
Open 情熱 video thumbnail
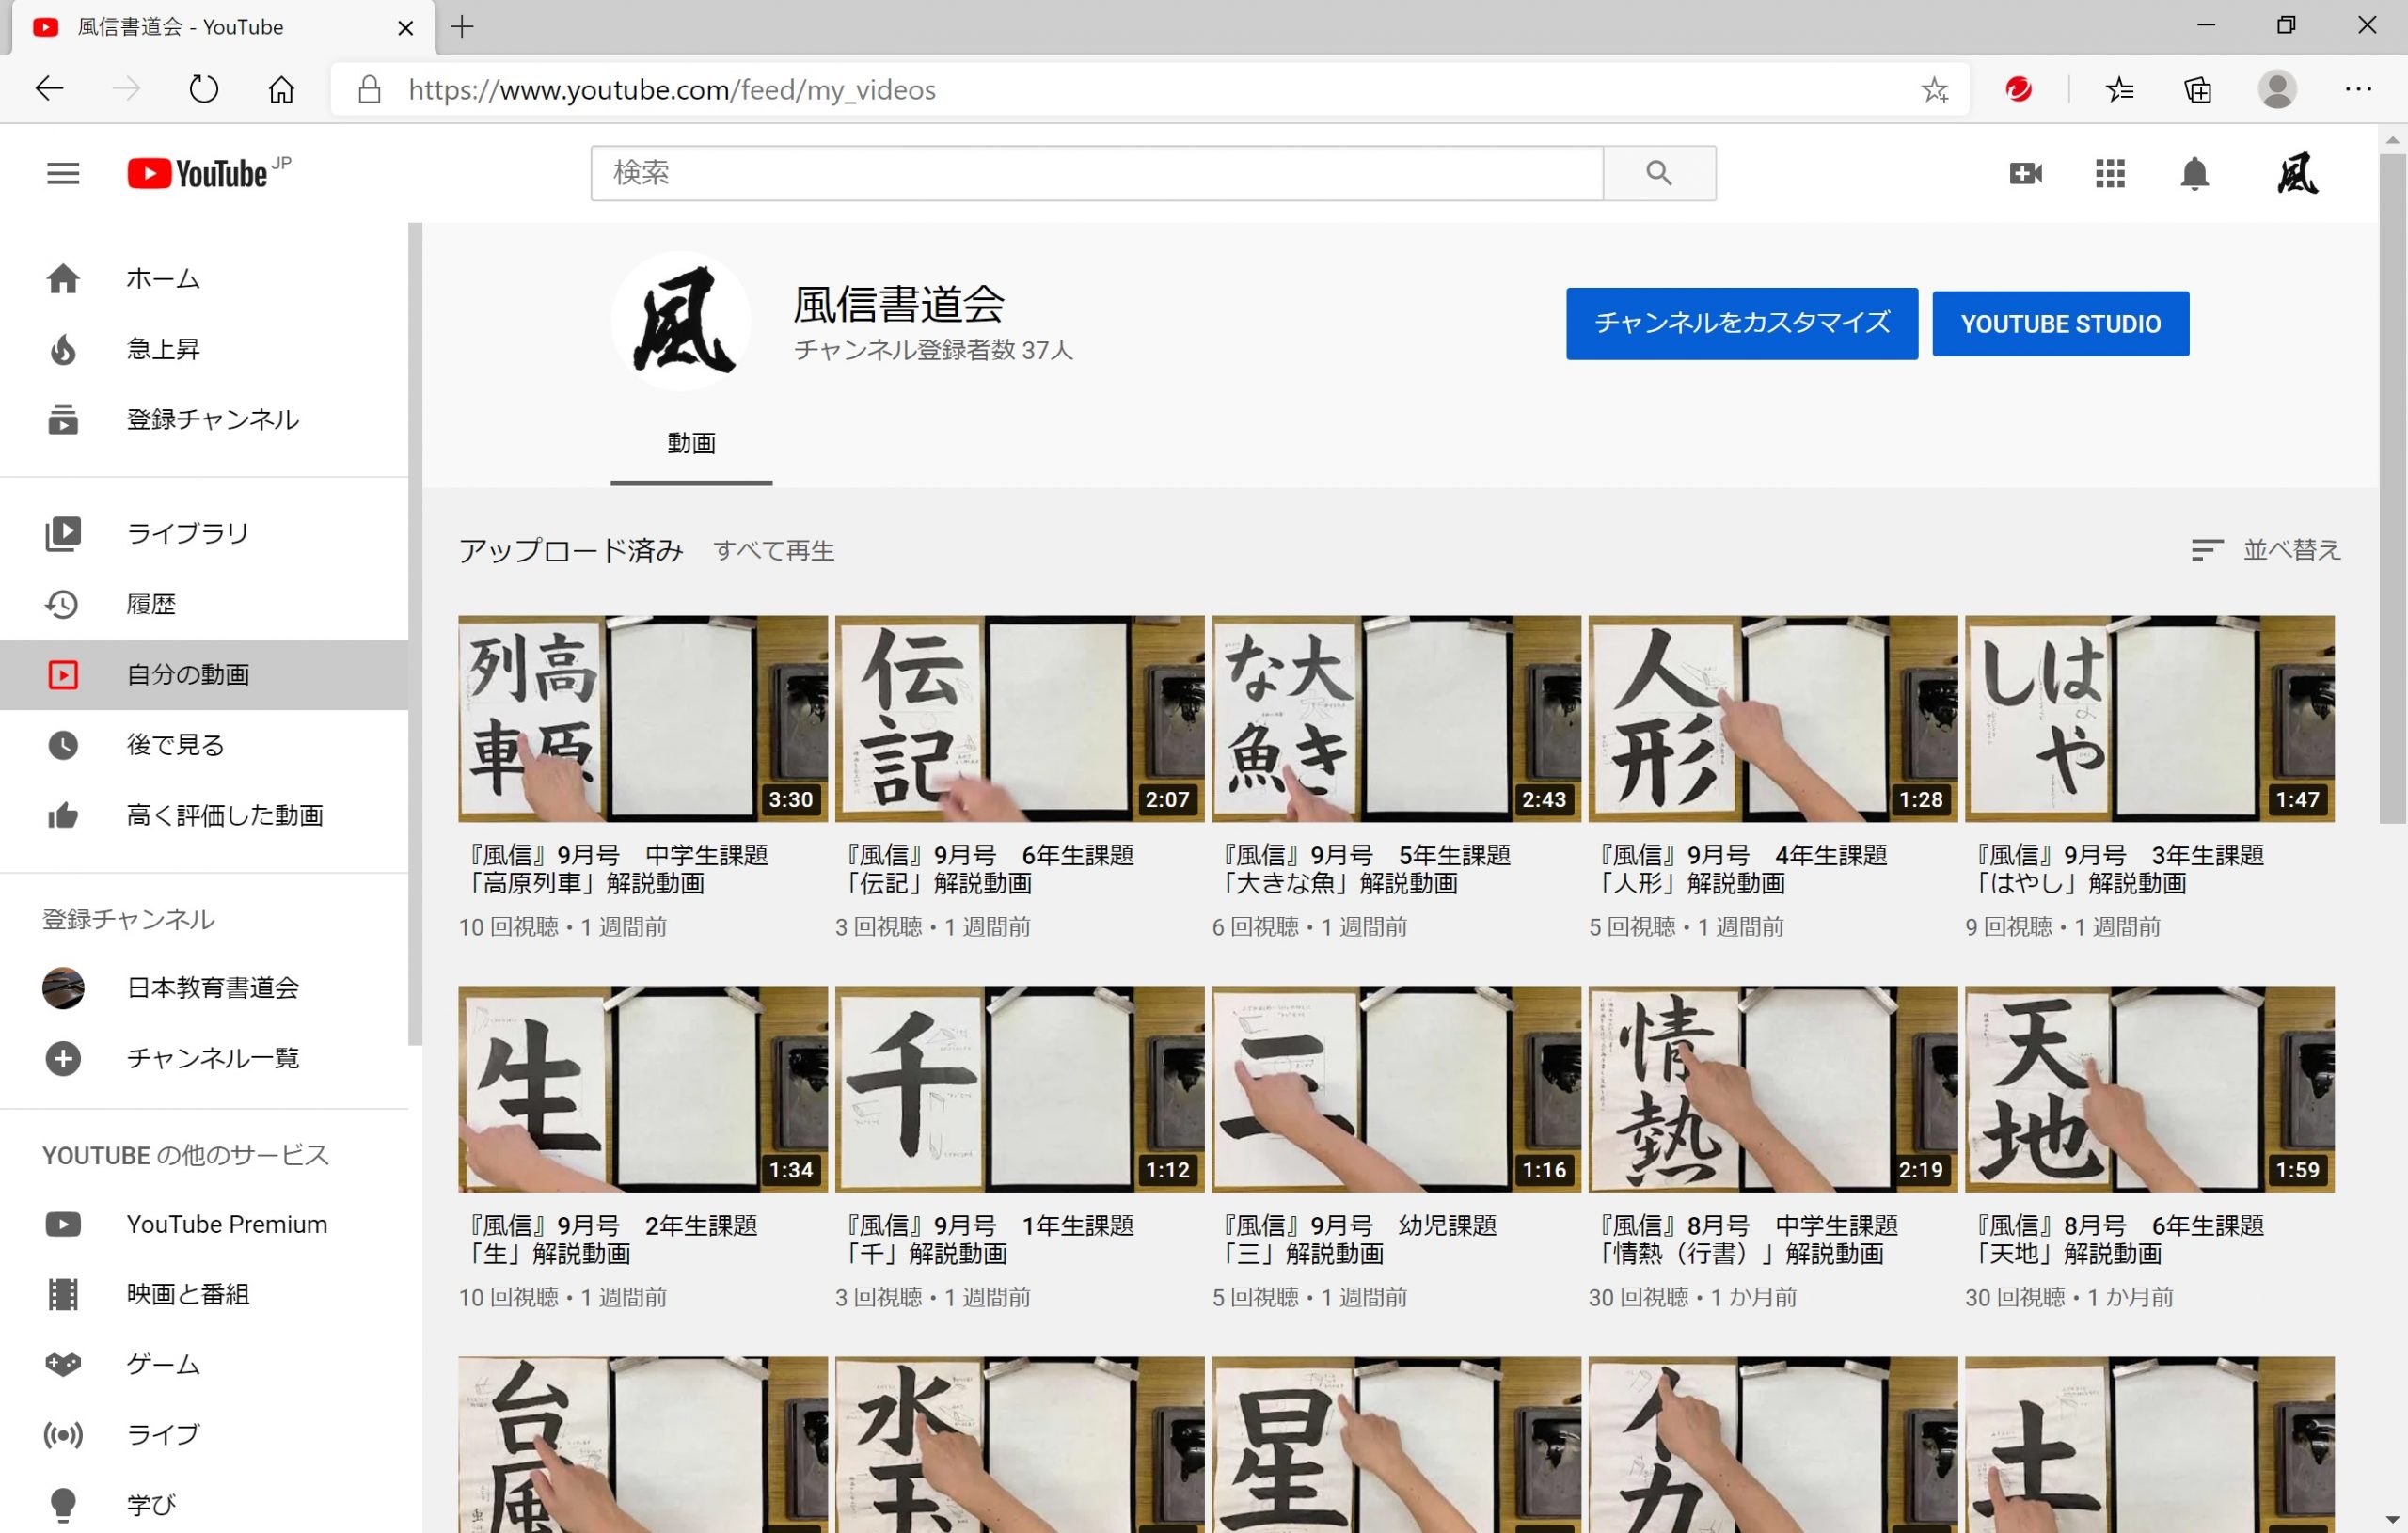coord(1773,1089)
